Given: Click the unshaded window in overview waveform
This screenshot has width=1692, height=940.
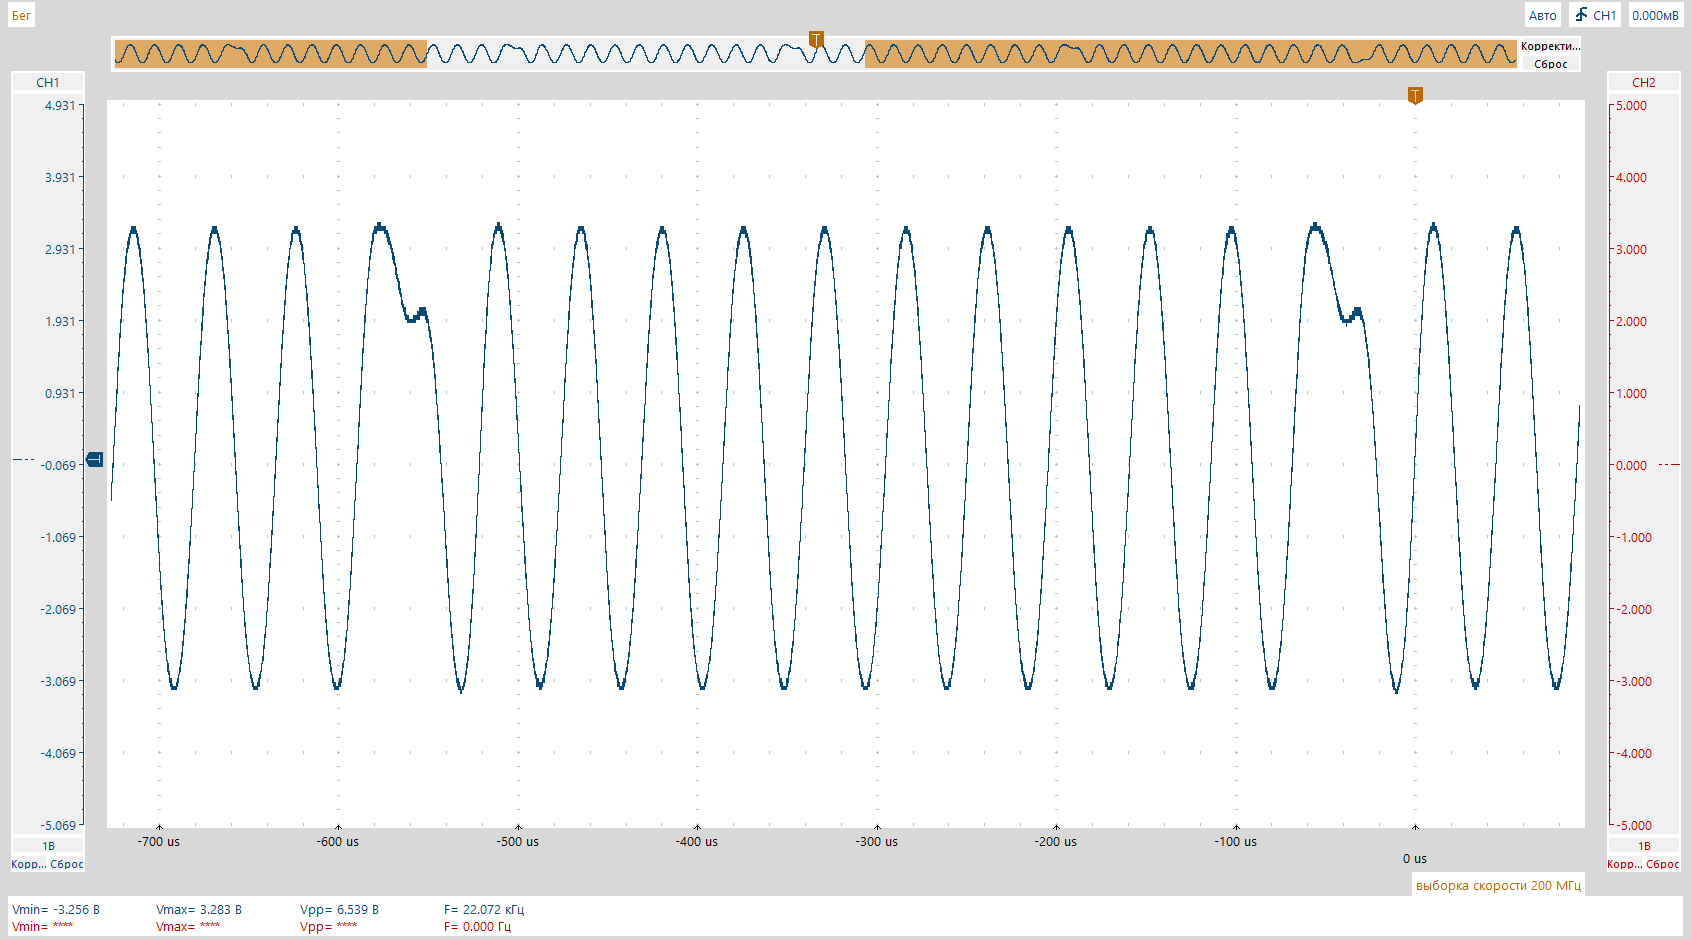Looking at the screenshot, I should [646, 54].
